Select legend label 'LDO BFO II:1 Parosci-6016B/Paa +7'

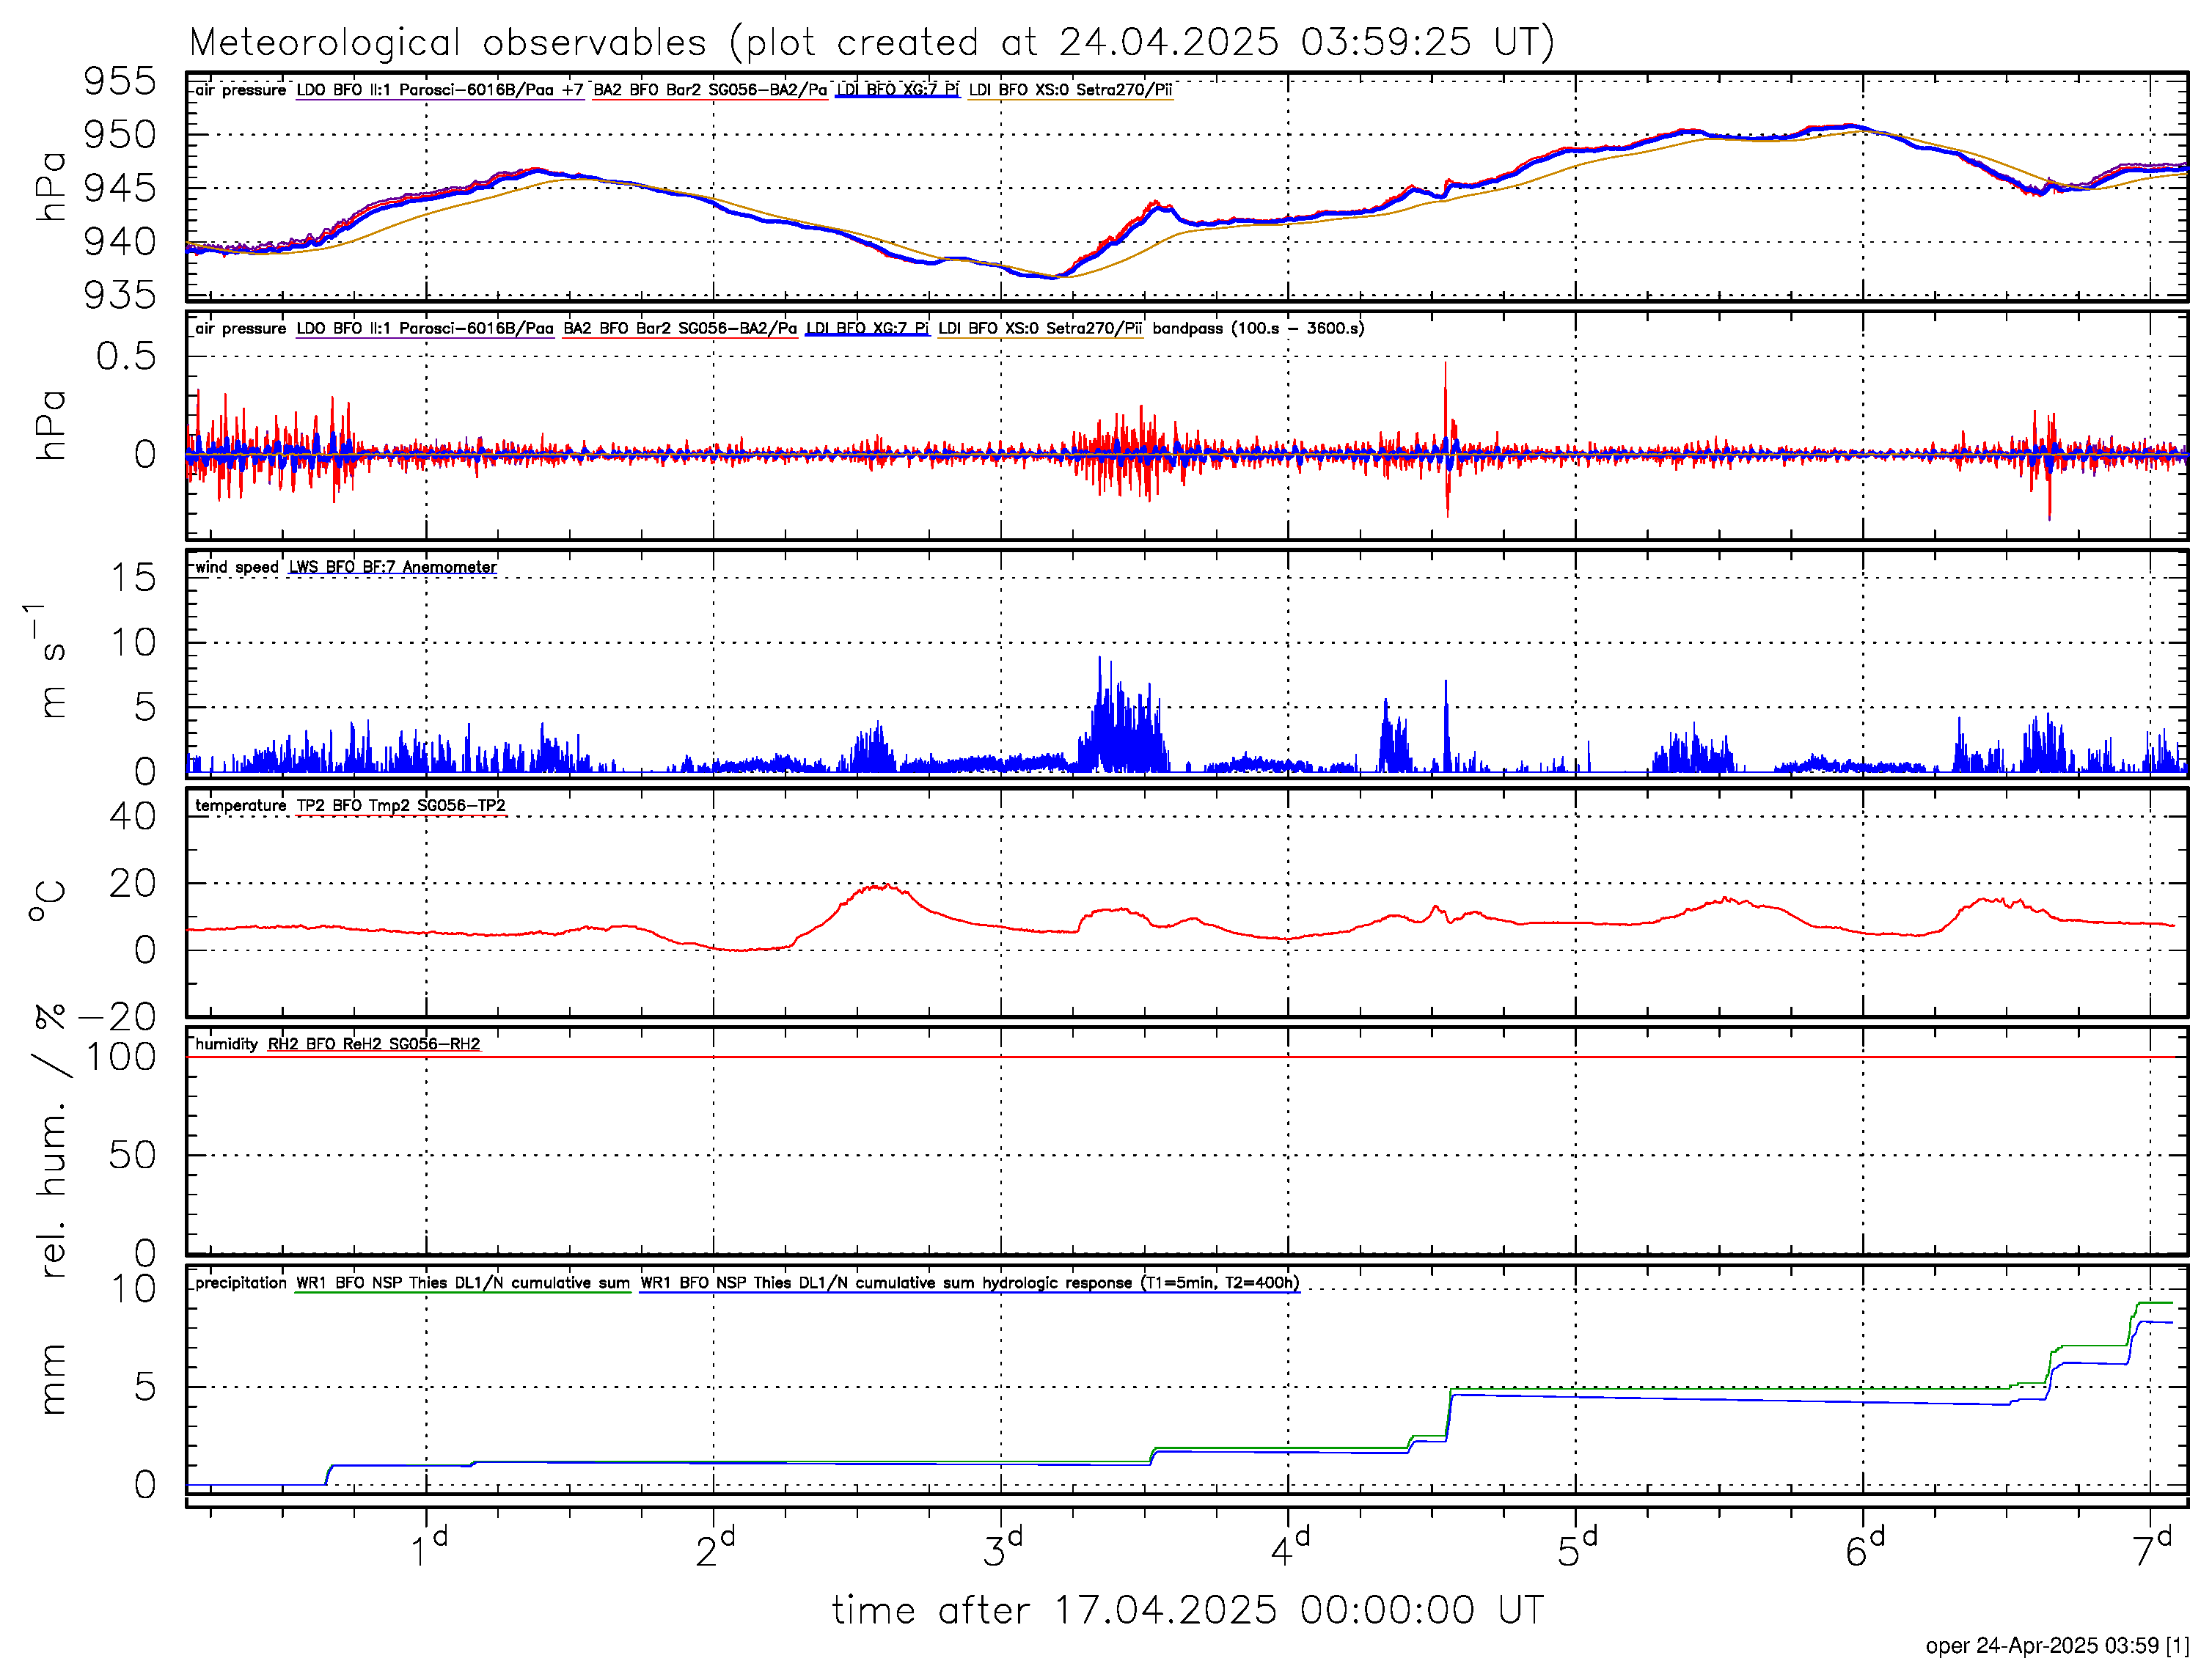[440, 90]
